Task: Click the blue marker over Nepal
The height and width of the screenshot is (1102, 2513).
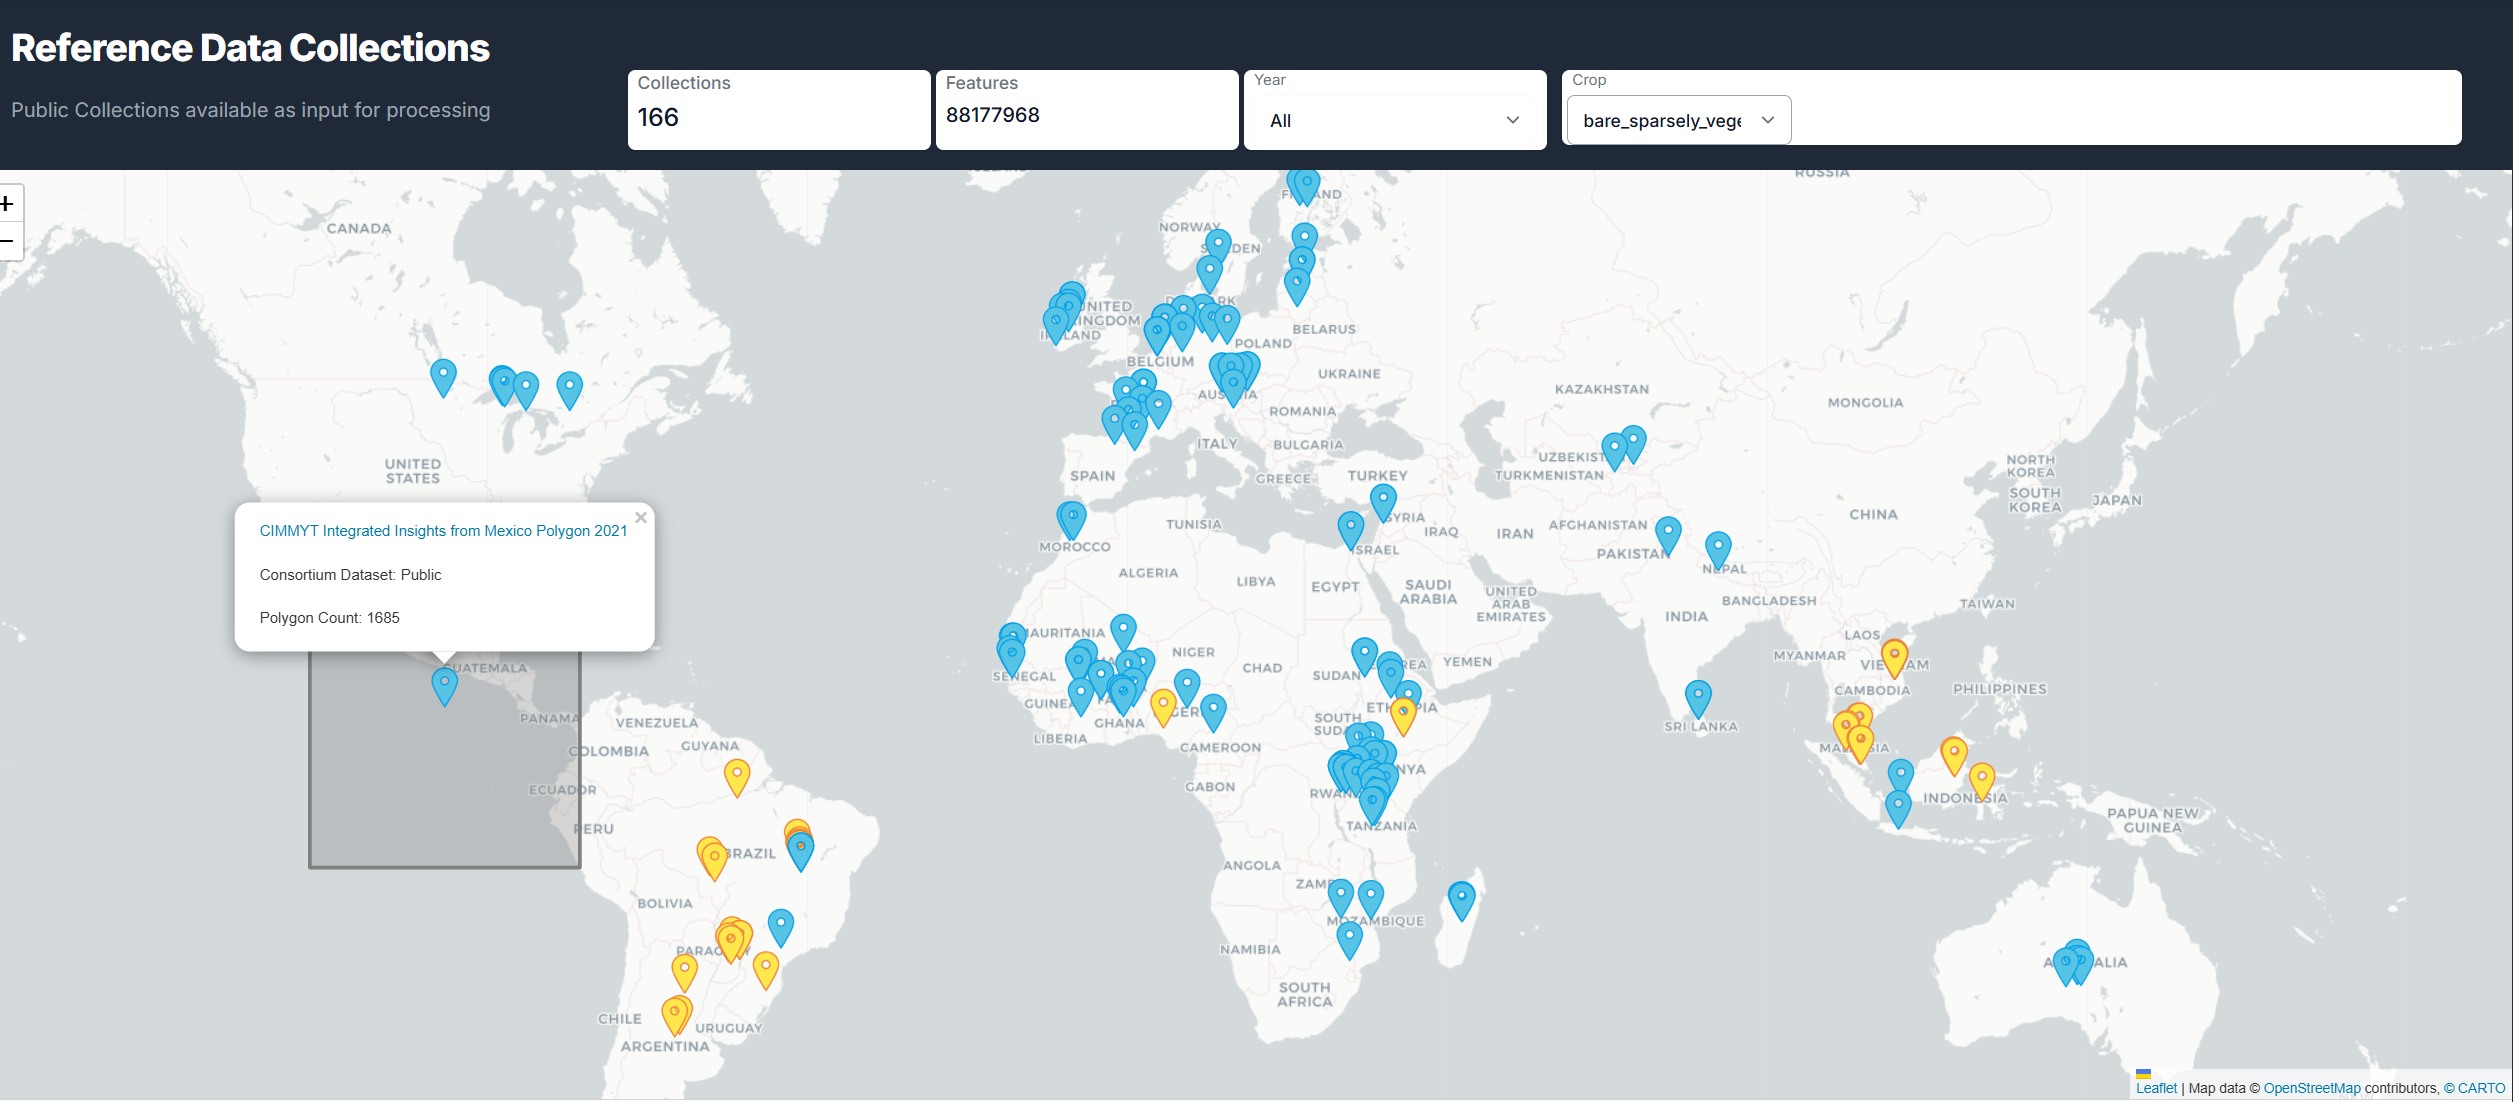Action: (1718, 551)
